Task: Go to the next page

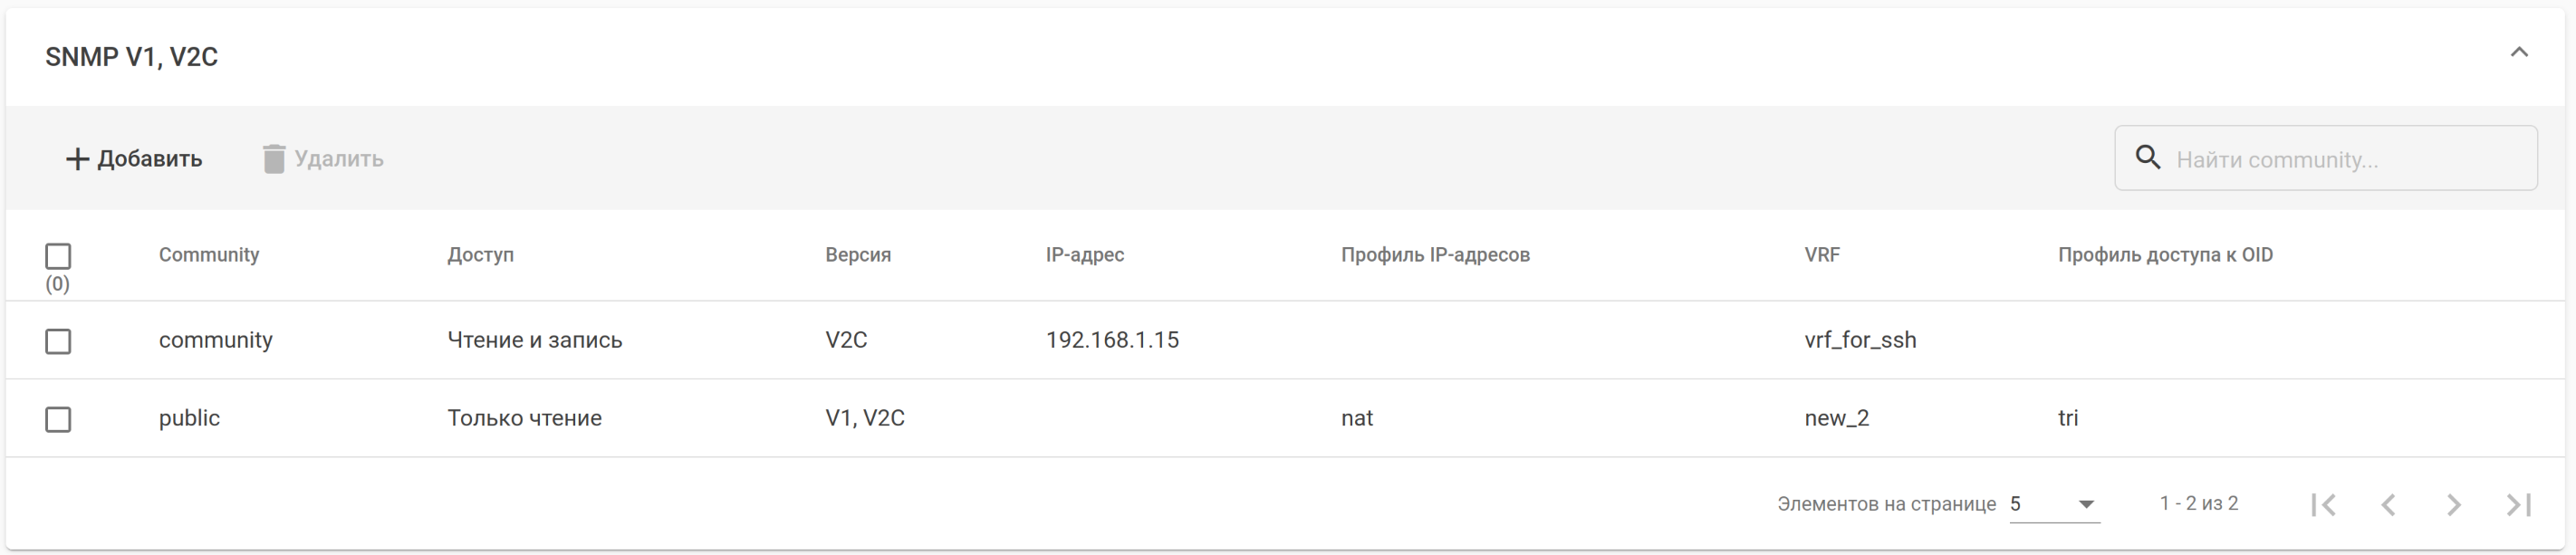Action: (x=2453, y=505)
